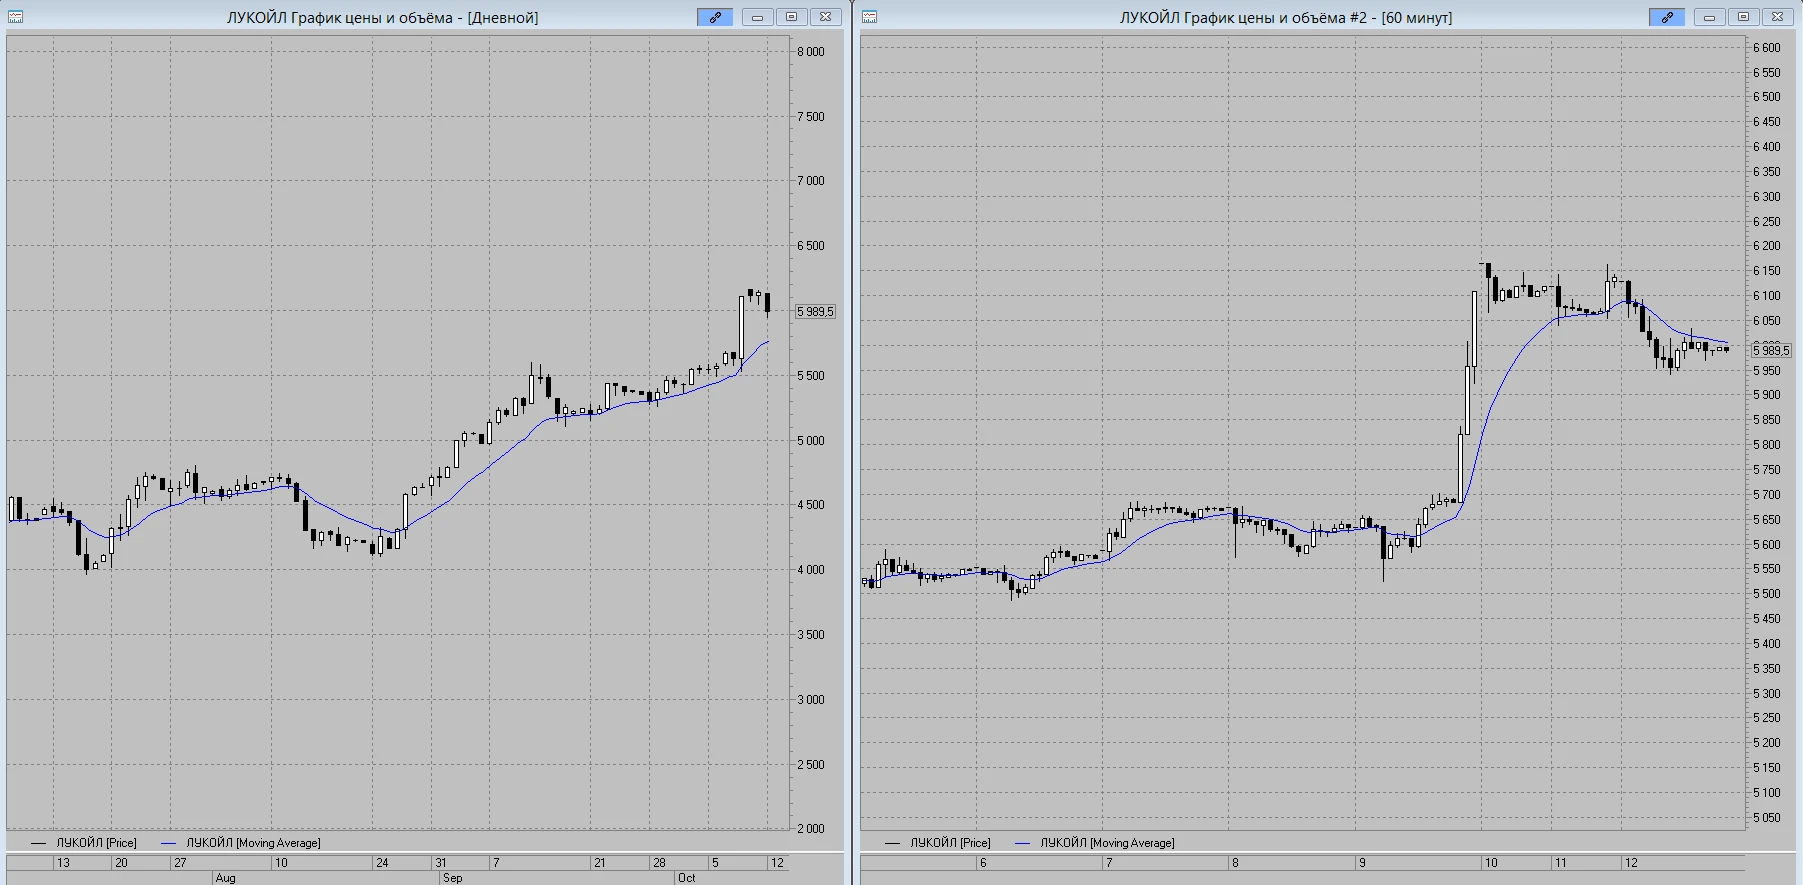Open the daily chart window's system menu icon

(x=15, y=17)
